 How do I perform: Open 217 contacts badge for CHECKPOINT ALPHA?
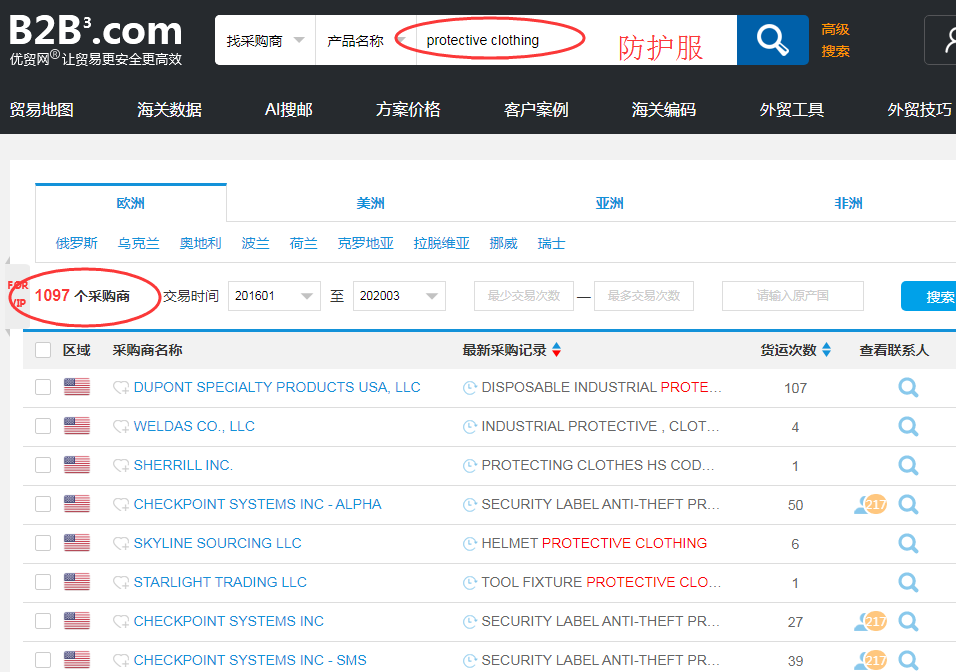click(x=871, y=504)
